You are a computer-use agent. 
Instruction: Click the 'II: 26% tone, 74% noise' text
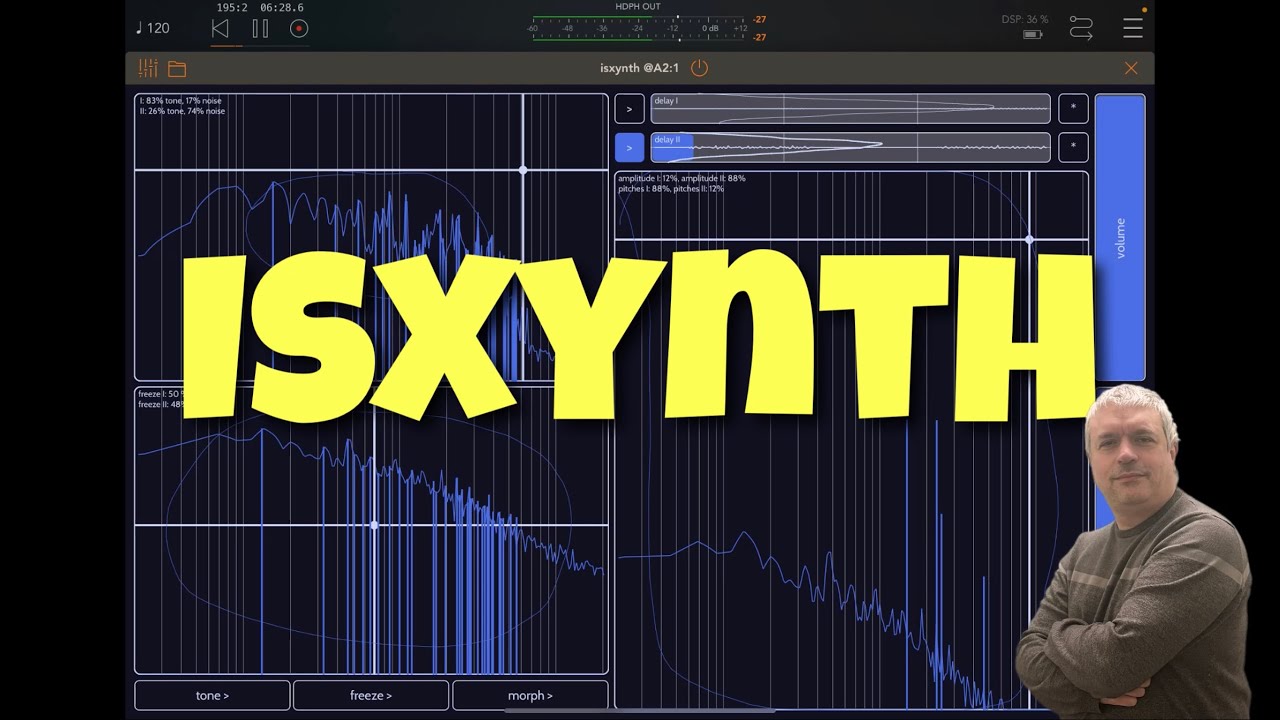(182, 111)
